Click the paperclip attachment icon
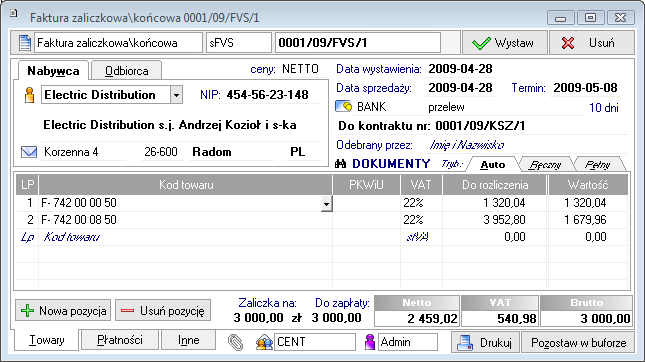 click(236, 342)
